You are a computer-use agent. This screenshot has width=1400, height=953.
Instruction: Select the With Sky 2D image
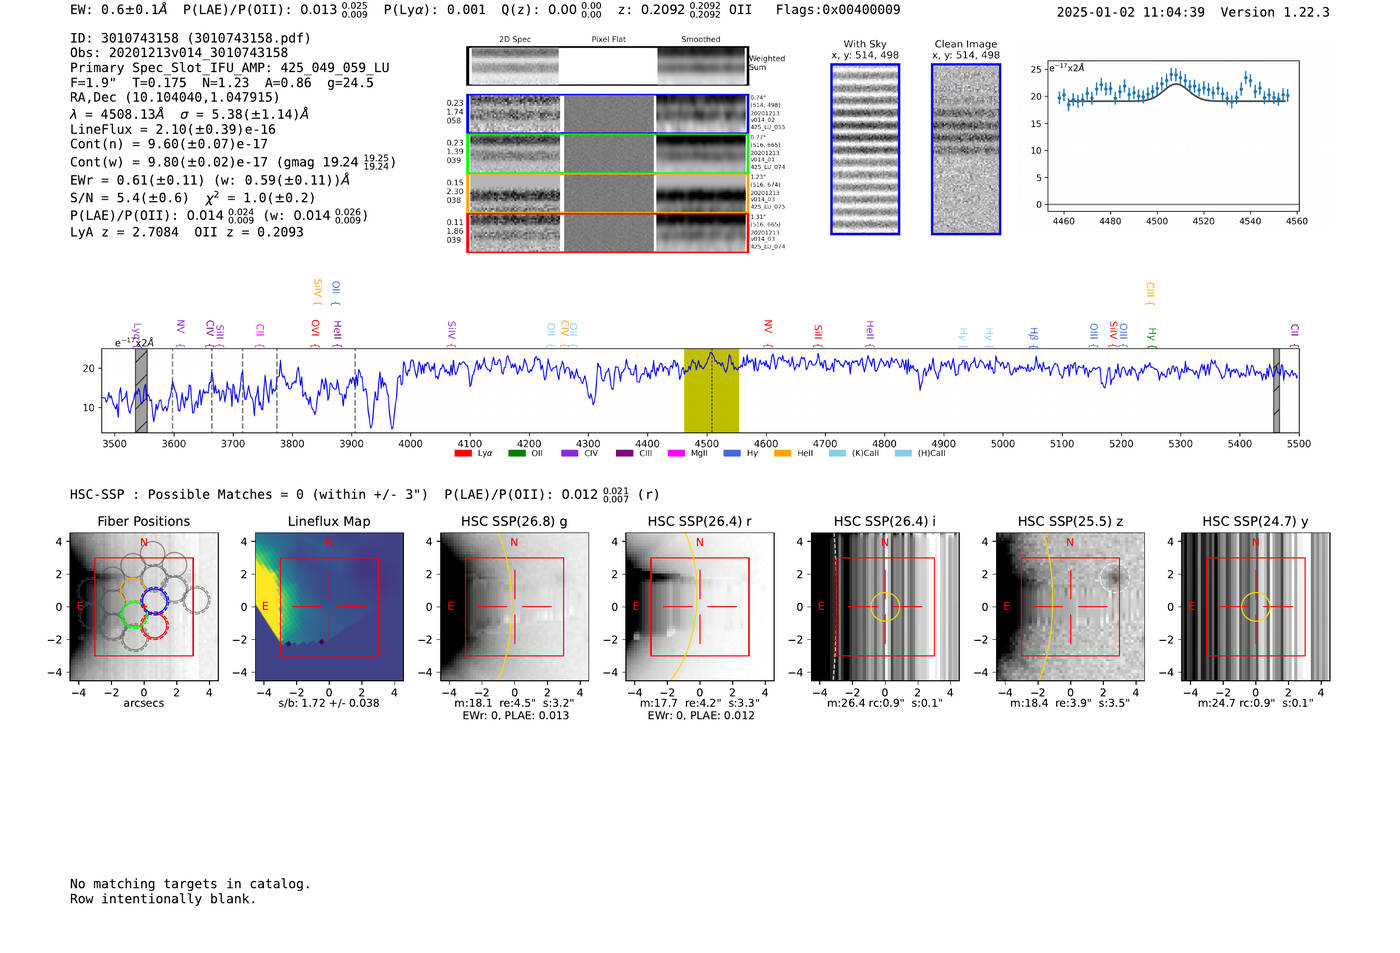coord(865,149)
